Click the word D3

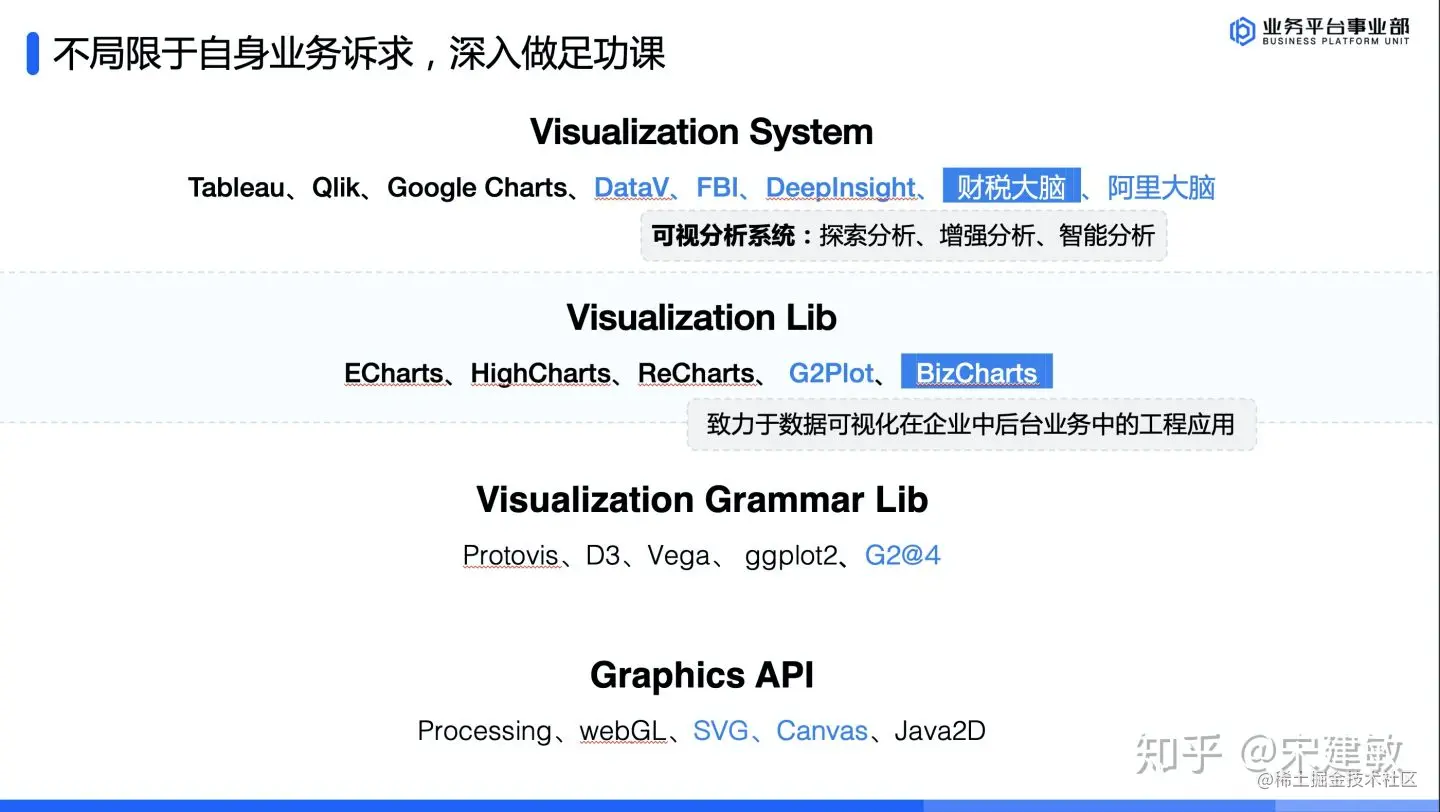coord(603,555)
